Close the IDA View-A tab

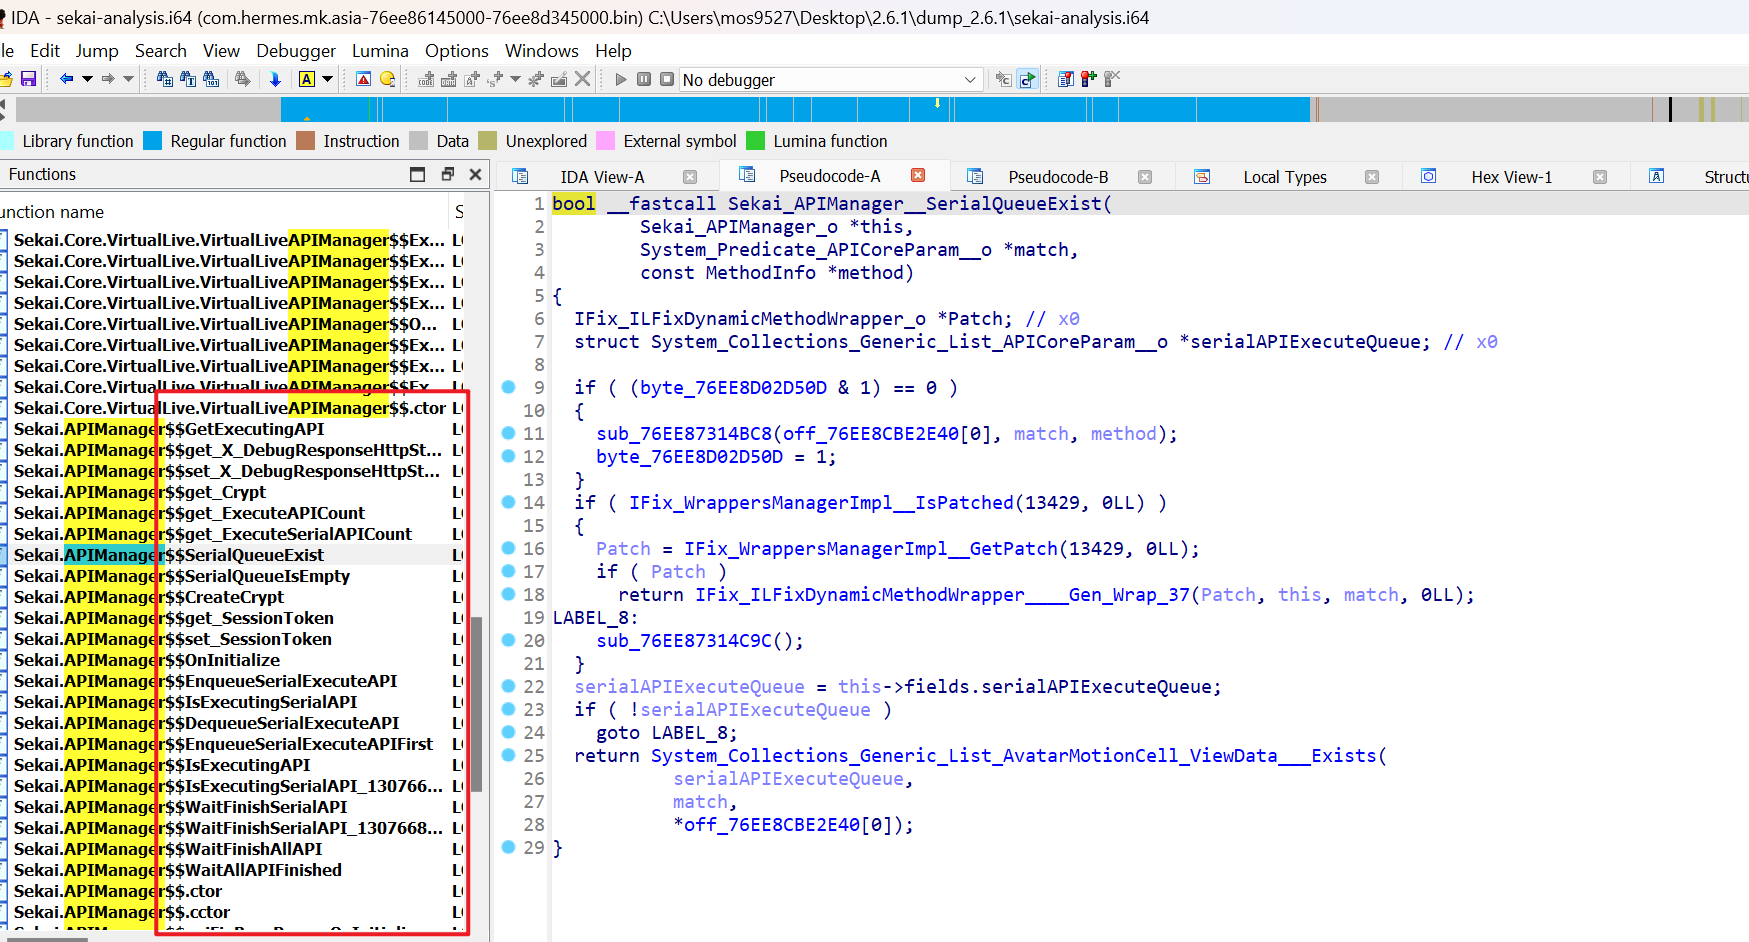tap(690, 177)
